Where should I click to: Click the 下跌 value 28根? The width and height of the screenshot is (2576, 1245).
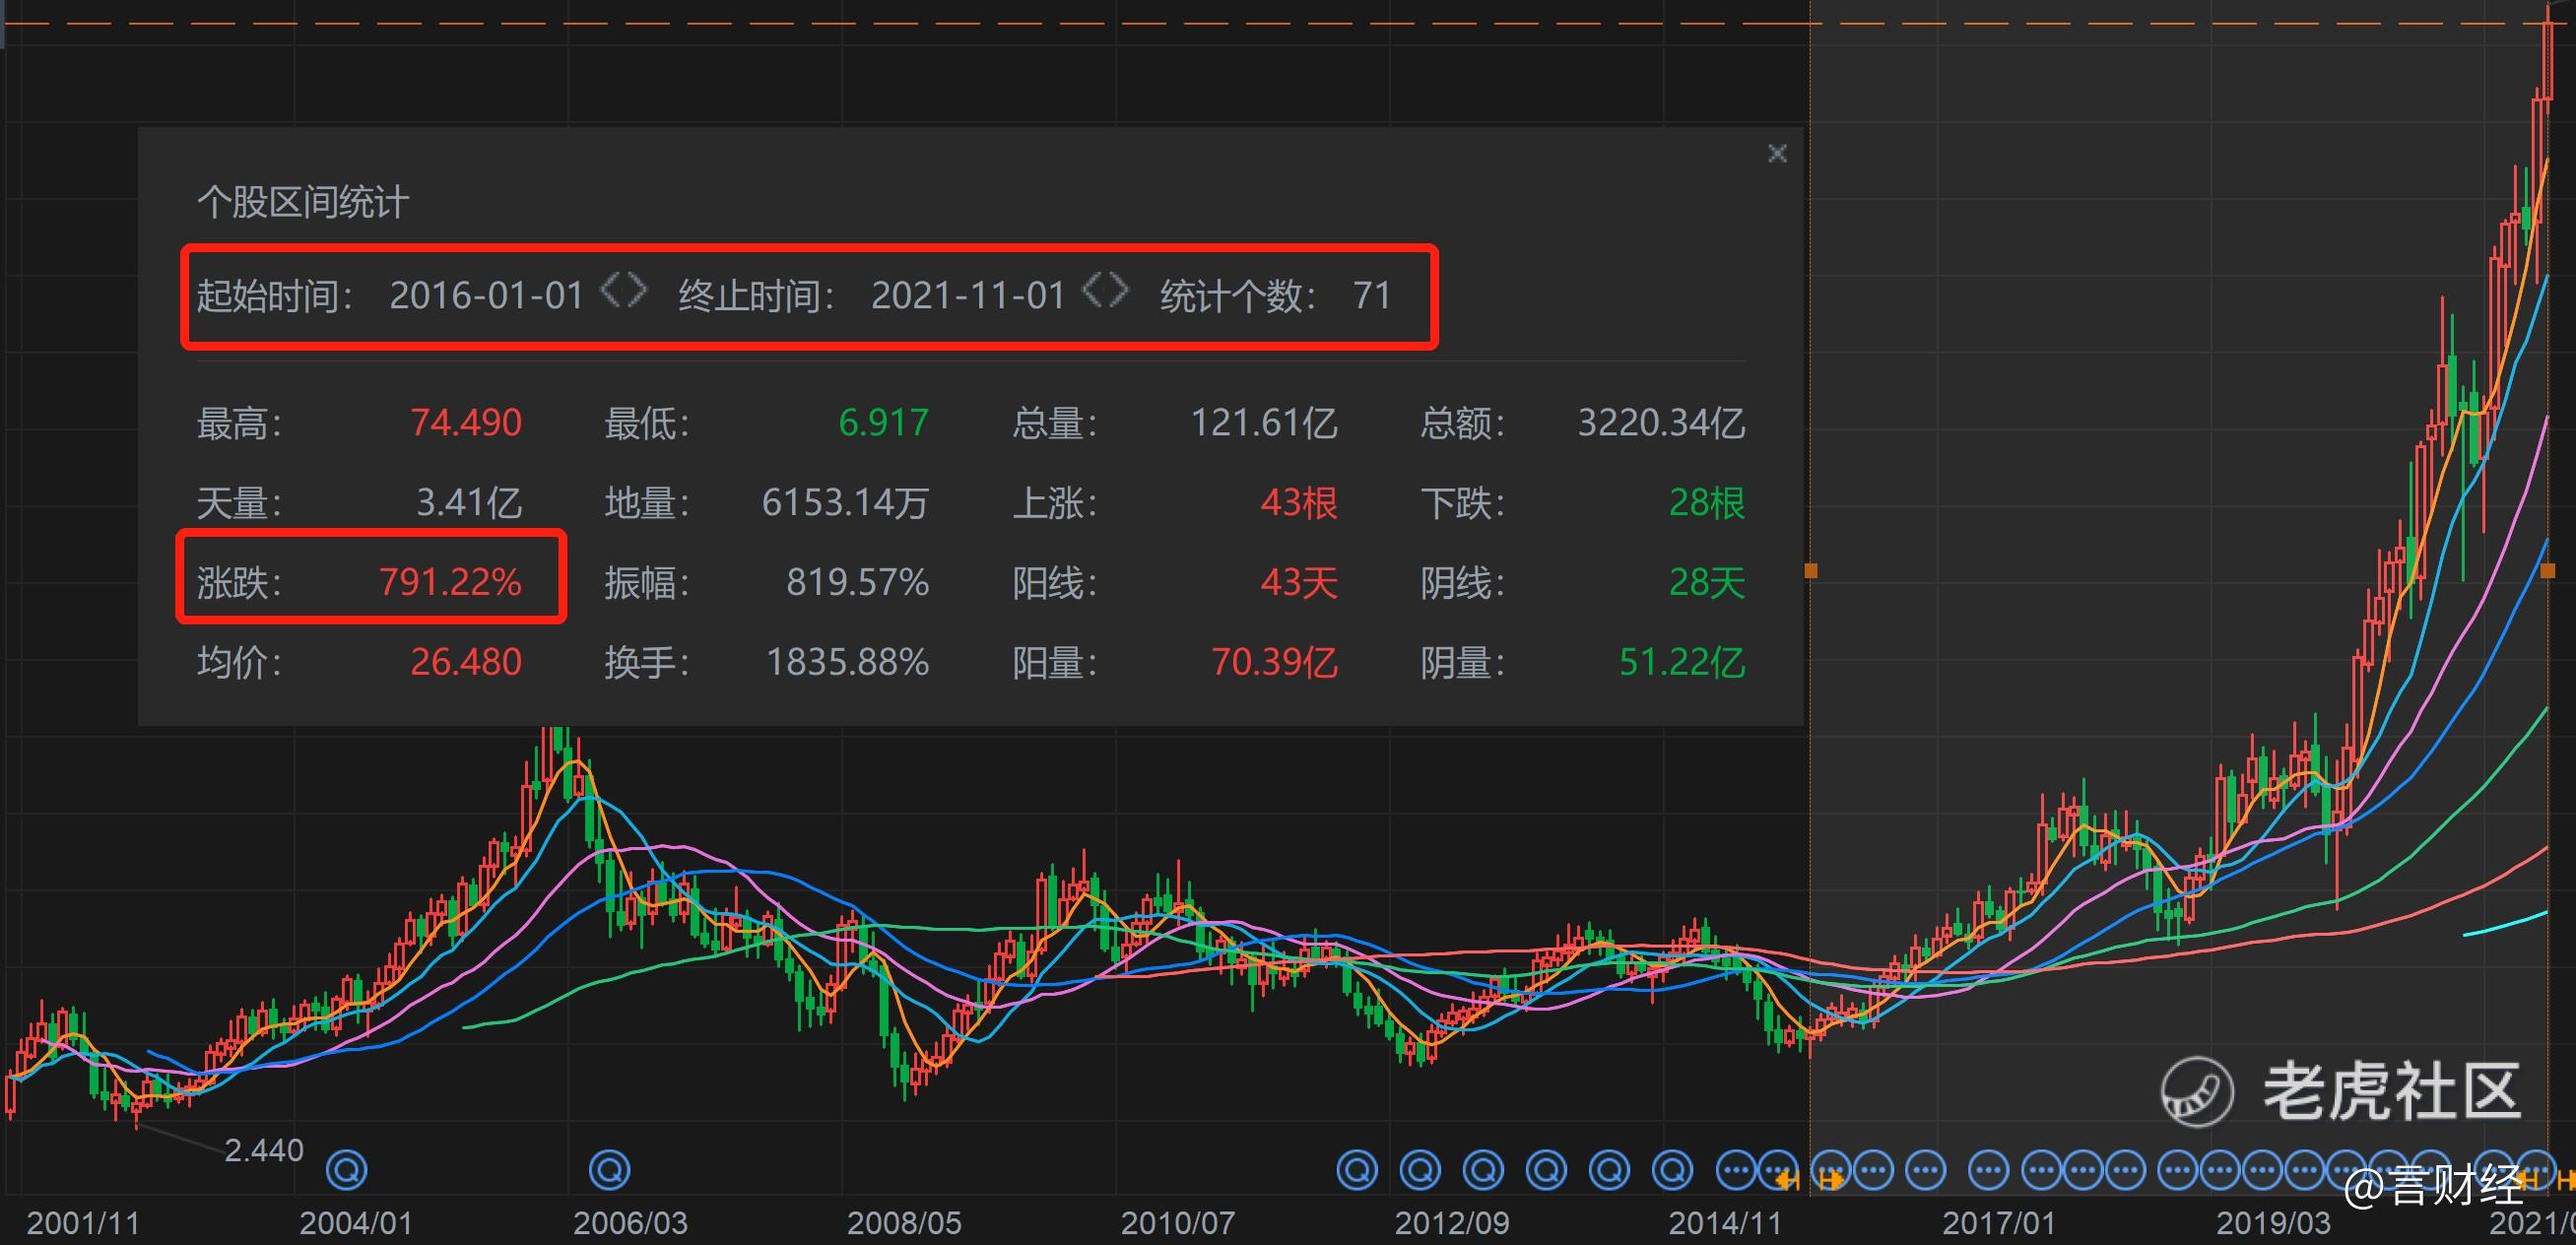click(1707, 502)
